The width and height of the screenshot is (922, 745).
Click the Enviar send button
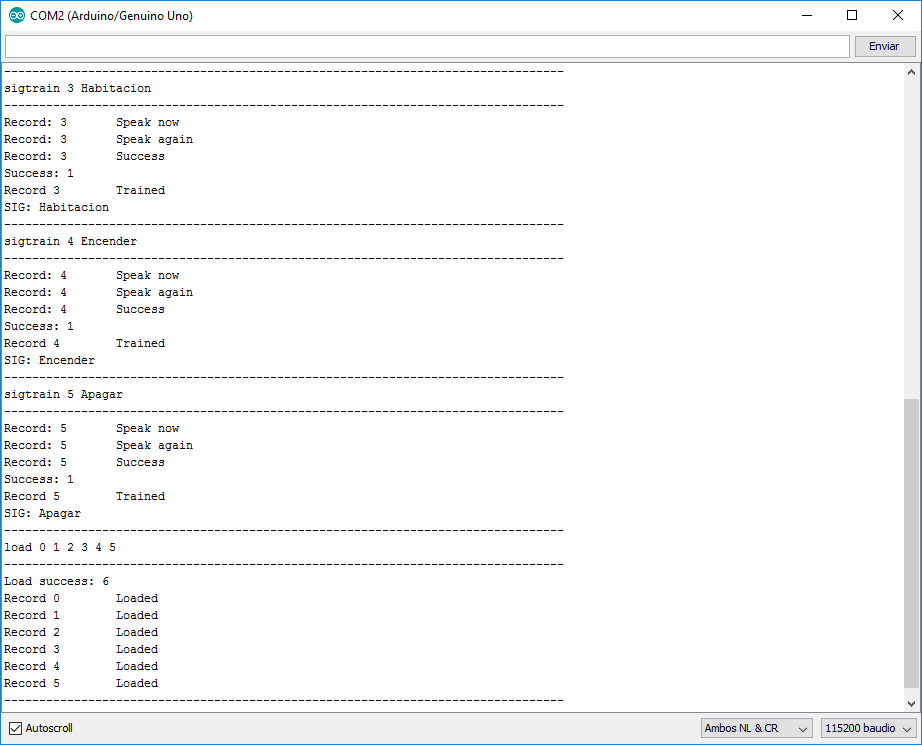tap(884, 46)
